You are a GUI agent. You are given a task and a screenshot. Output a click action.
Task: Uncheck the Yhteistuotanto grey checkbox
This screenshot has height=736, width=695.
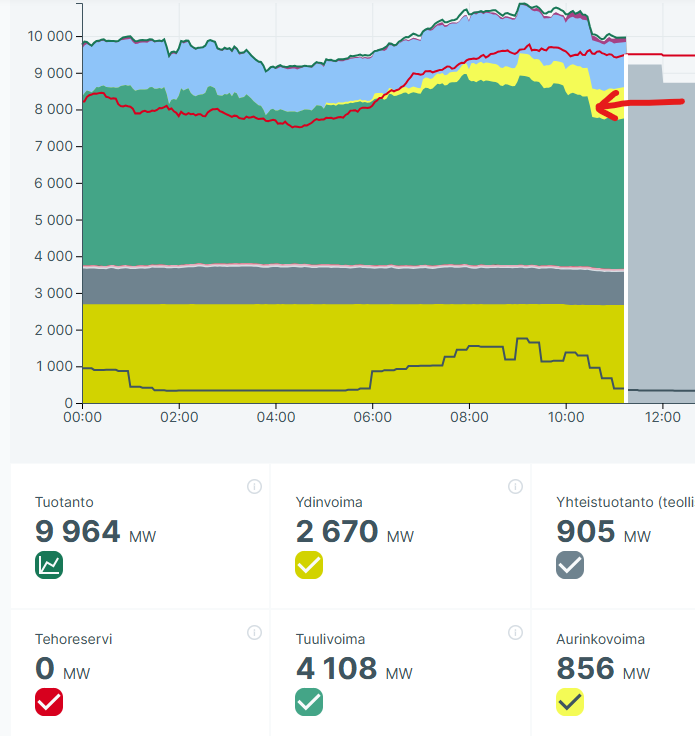(570, 565)
